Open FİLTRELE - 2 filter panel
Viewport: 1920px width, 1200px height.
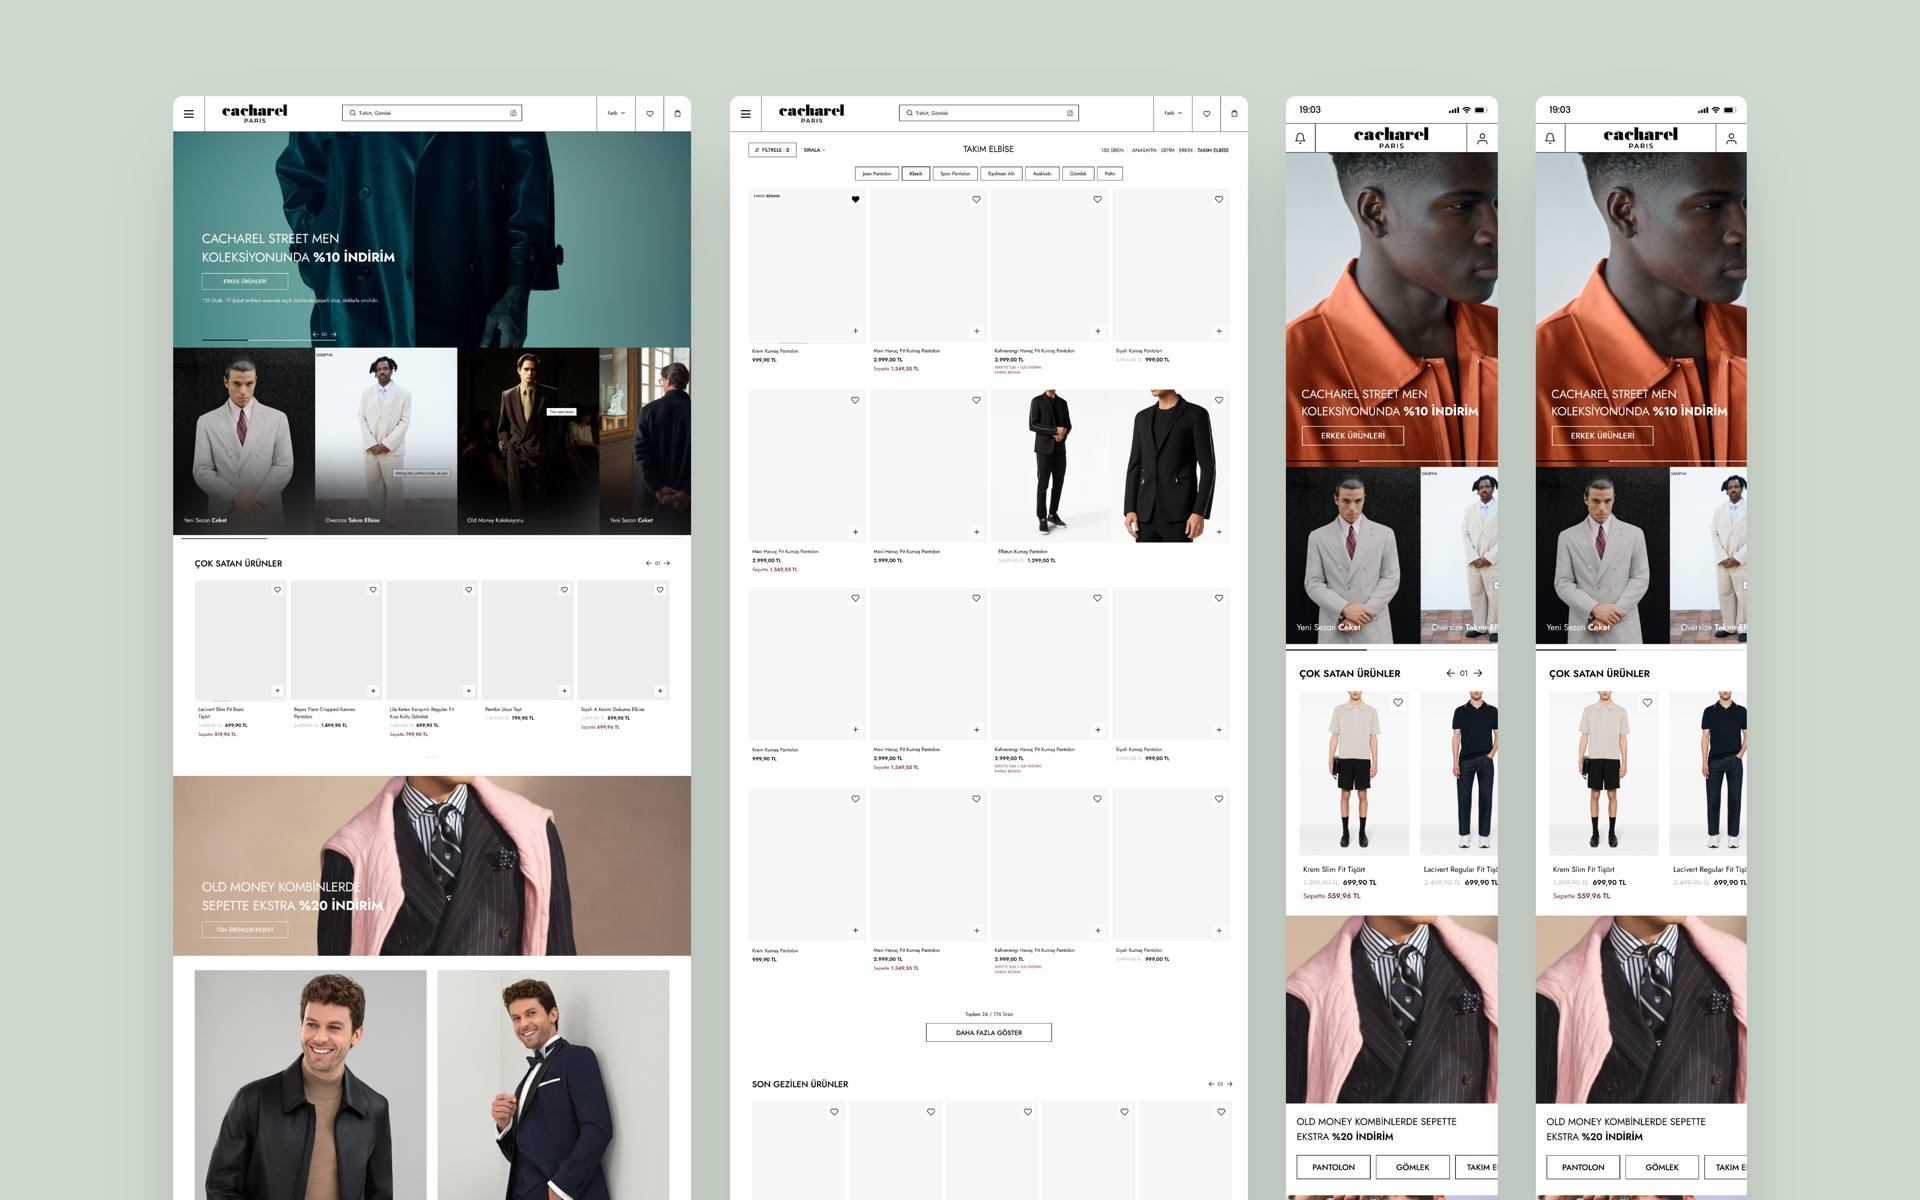click(771, 150)
